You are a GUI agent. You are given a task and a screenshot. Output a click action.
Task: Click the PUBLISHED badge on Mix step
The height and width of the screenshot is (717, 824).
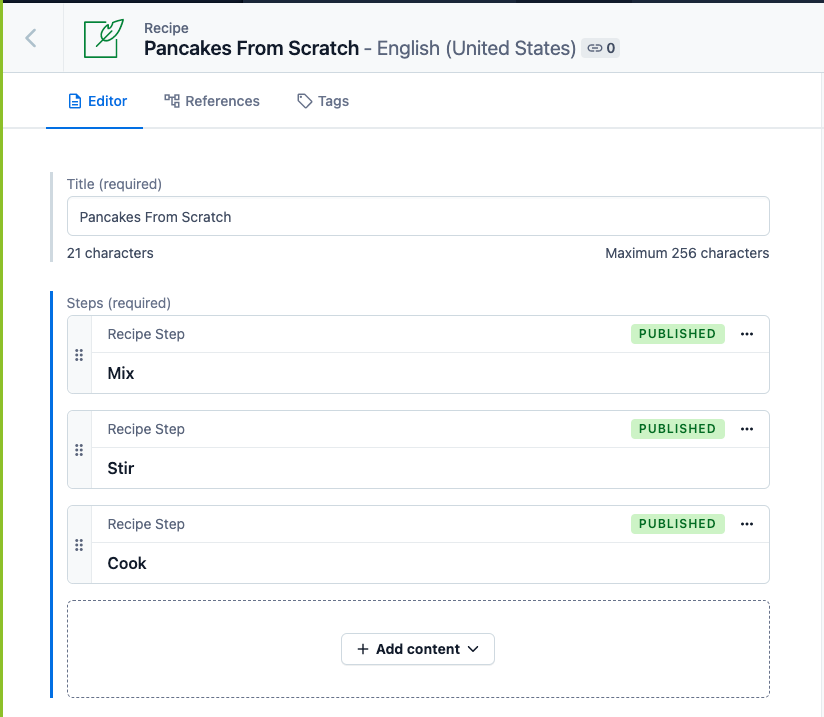tap(677, 334)
